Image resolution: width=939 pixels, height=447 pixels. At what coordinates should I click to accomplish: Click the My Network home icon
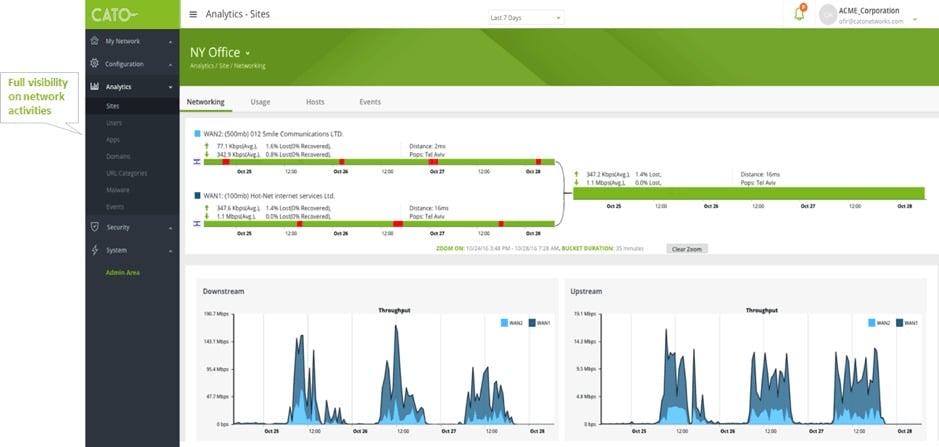pos(95,41)
